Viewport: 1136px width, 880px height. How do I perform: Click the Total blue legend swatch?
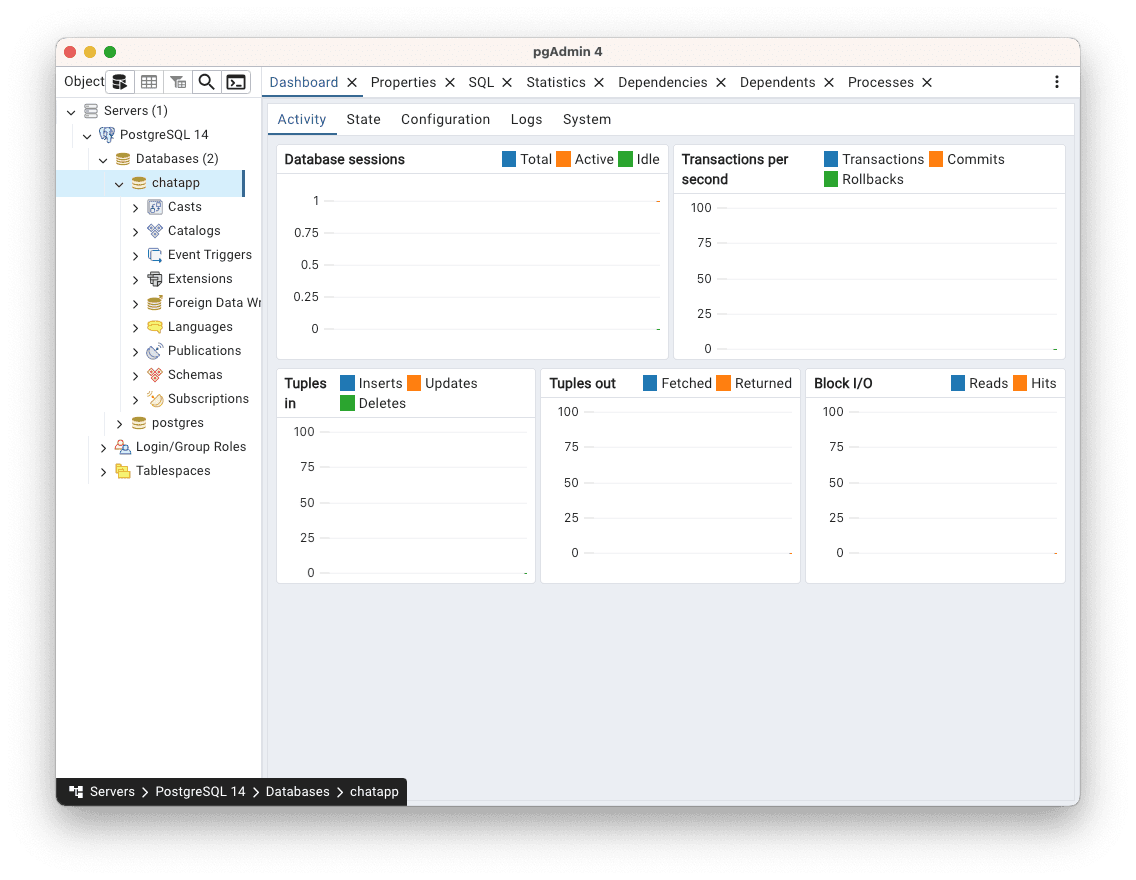point(509,159)
